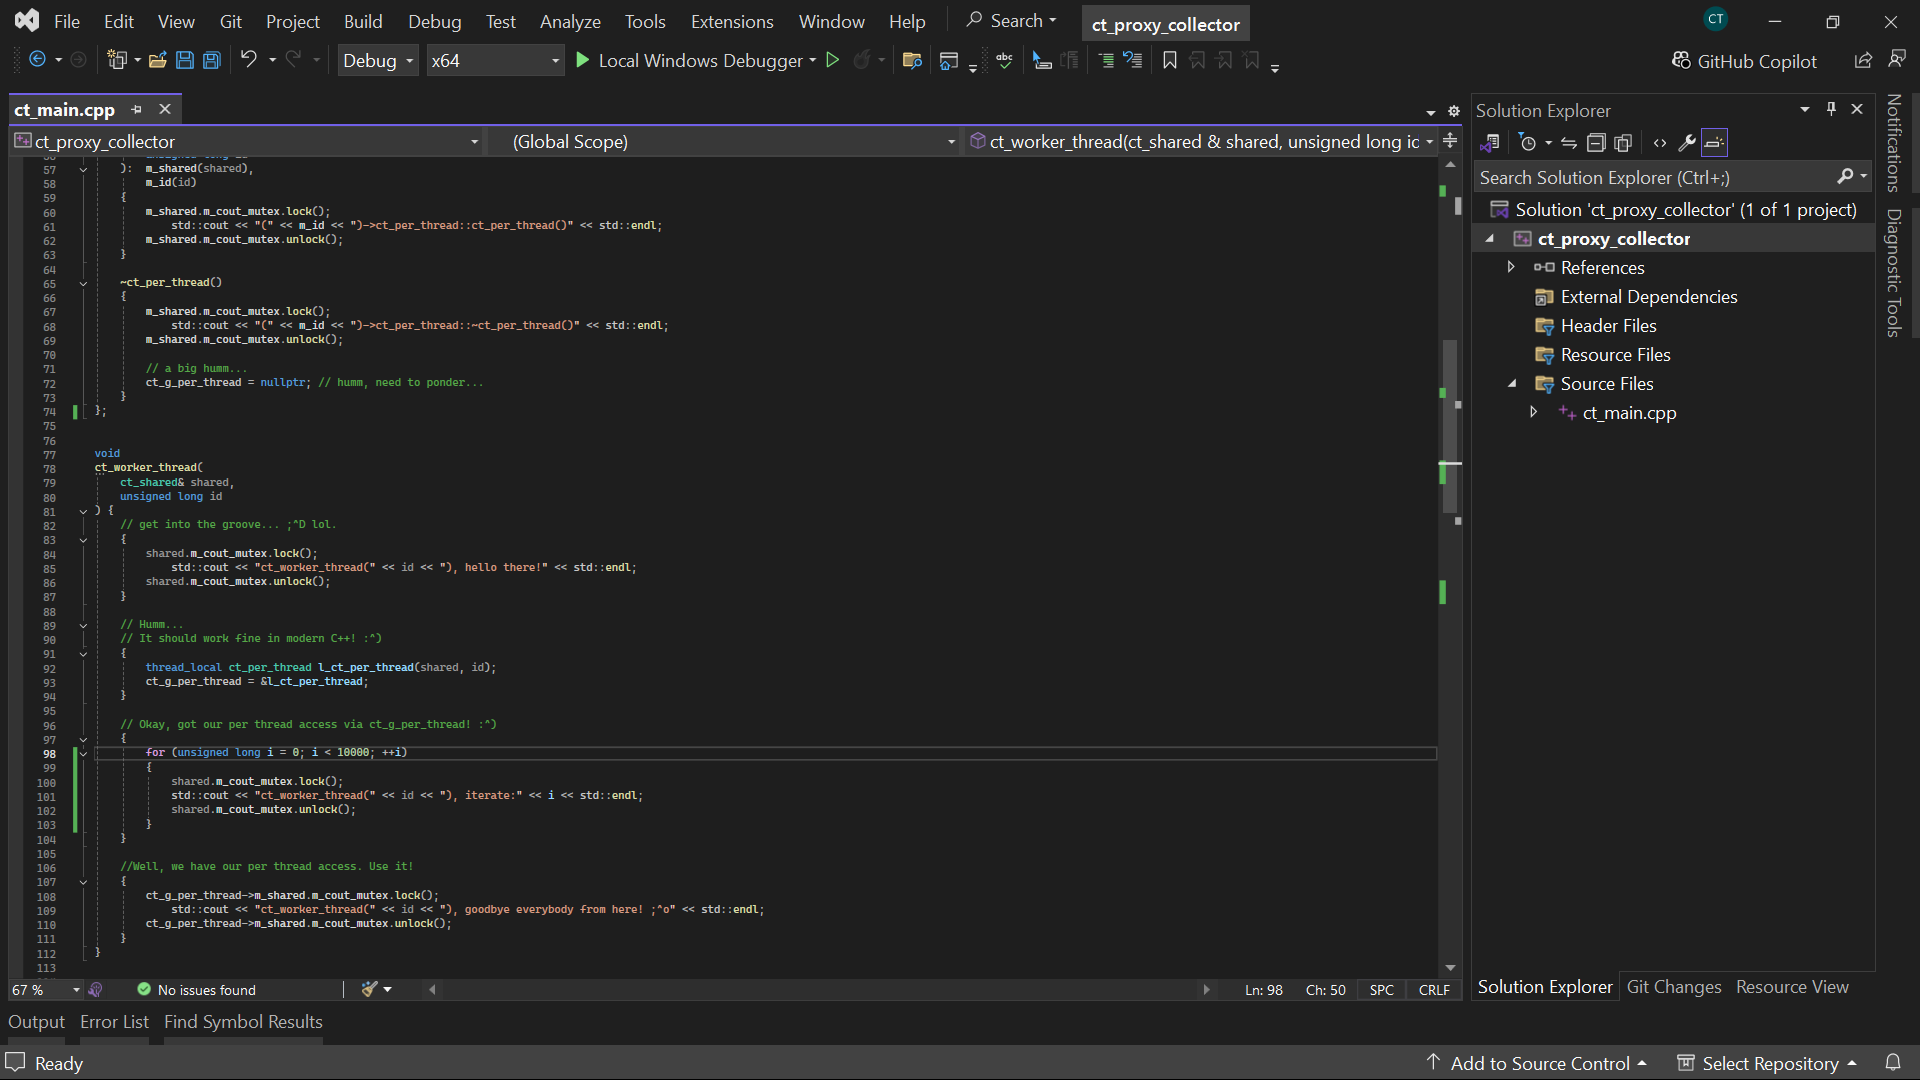The height and width of the screenshot is (1080, 1920).
Task: Click the code cleanup broom icon
Action: [370, 989]
